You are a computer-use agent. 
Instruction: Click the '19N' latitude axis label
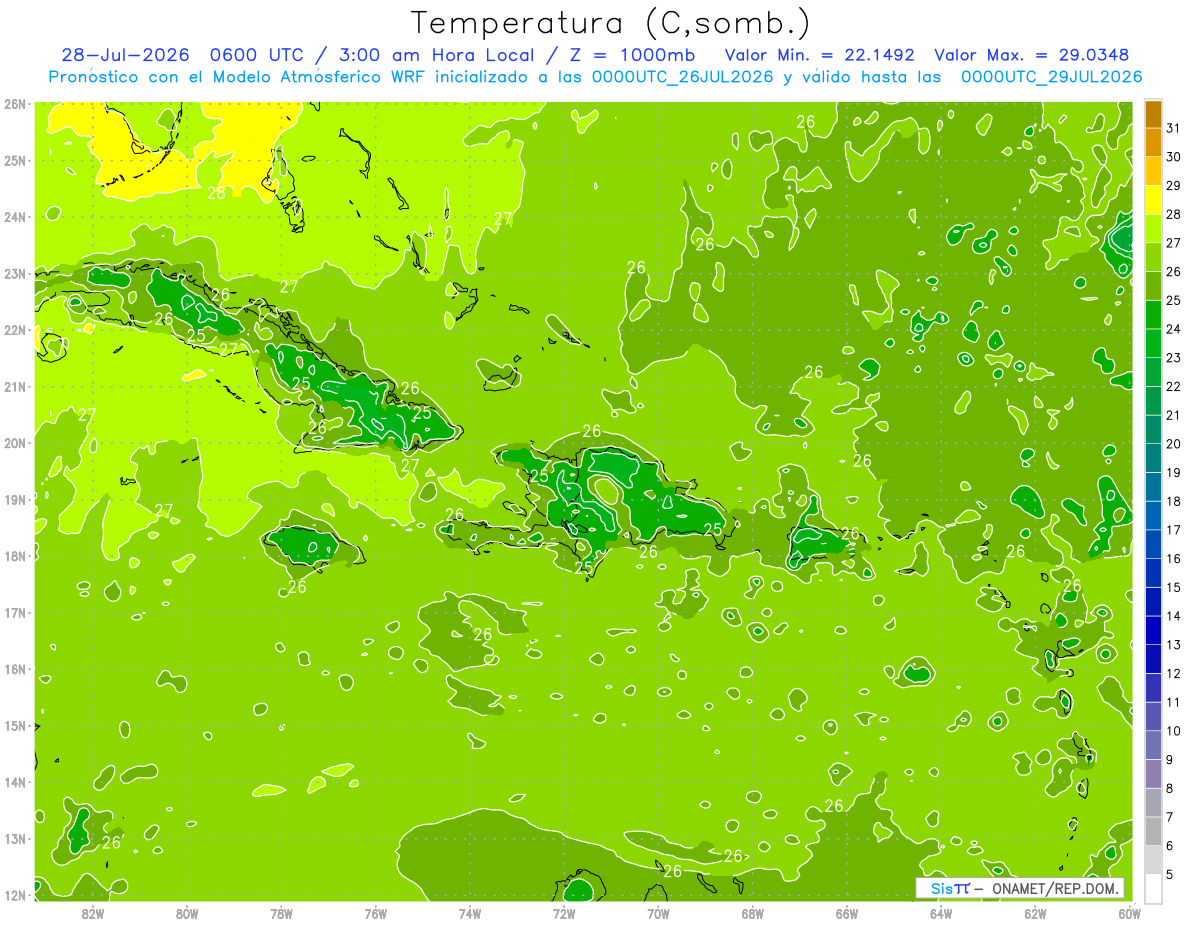point(14,499)
